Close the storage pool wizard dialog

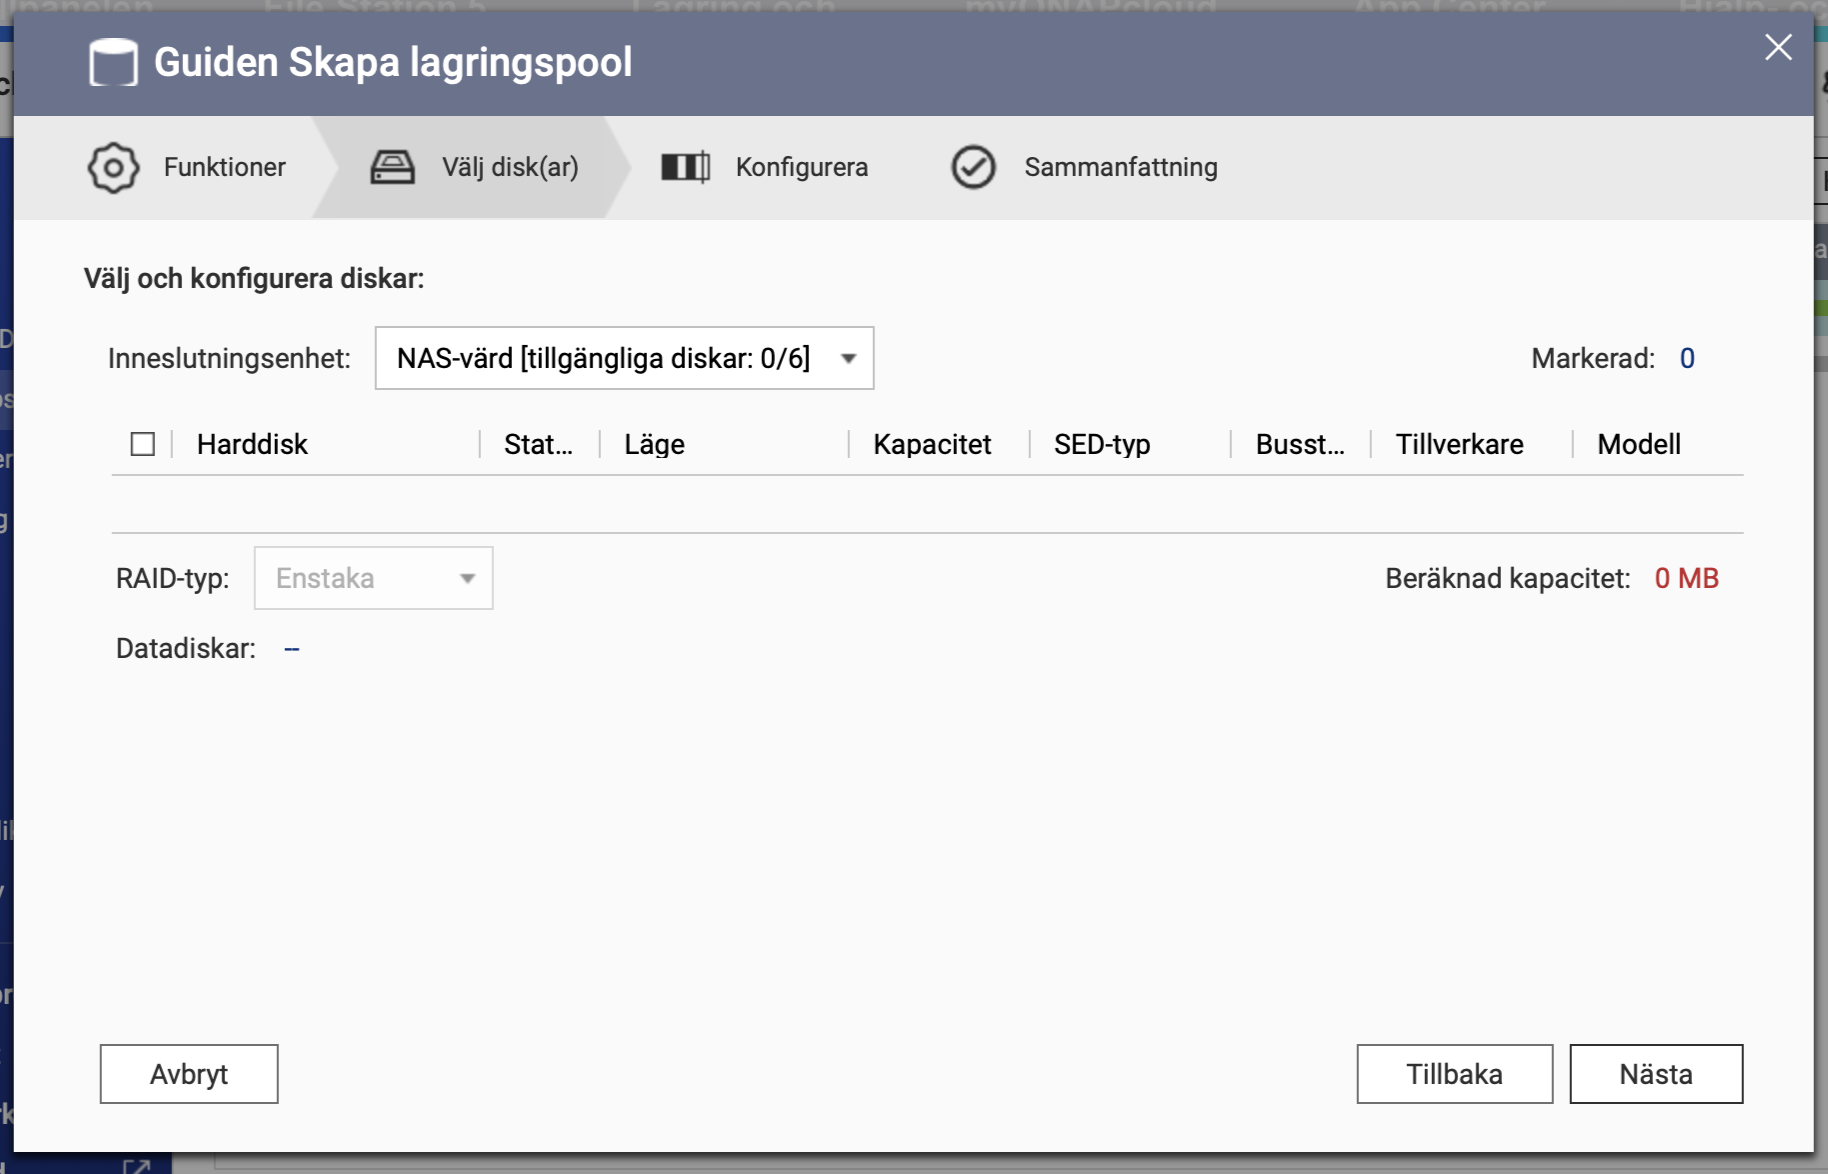pyautogui.click(x=1777, y=47)
